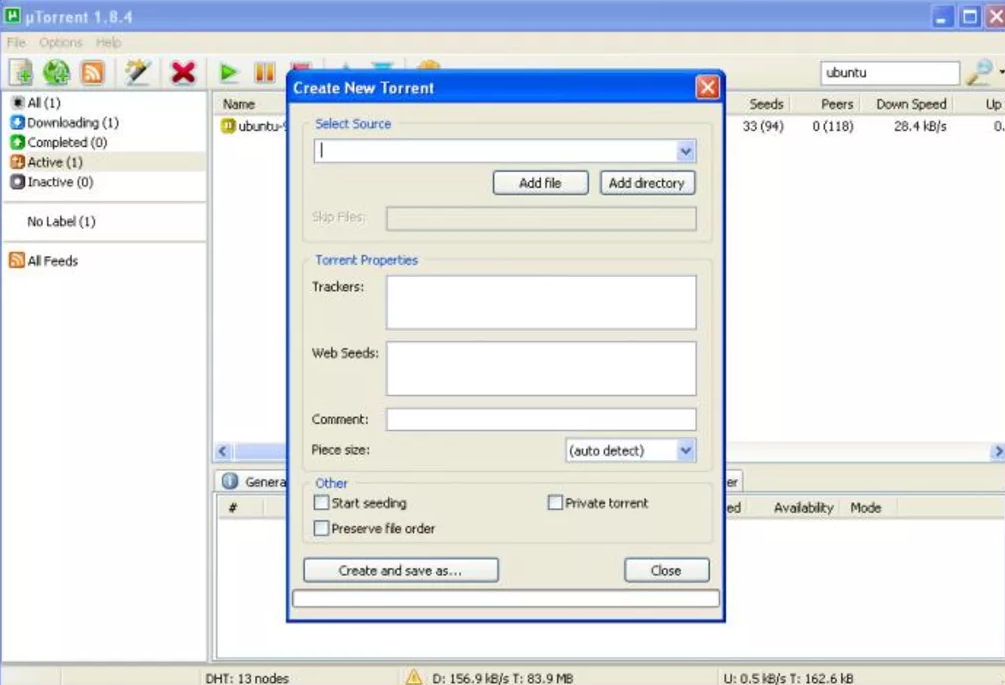Image resolution: width=1005 pixels, height=685 pixels.
Task: Click DHT: 13 nodes in status bar
Action: [247, 678]
